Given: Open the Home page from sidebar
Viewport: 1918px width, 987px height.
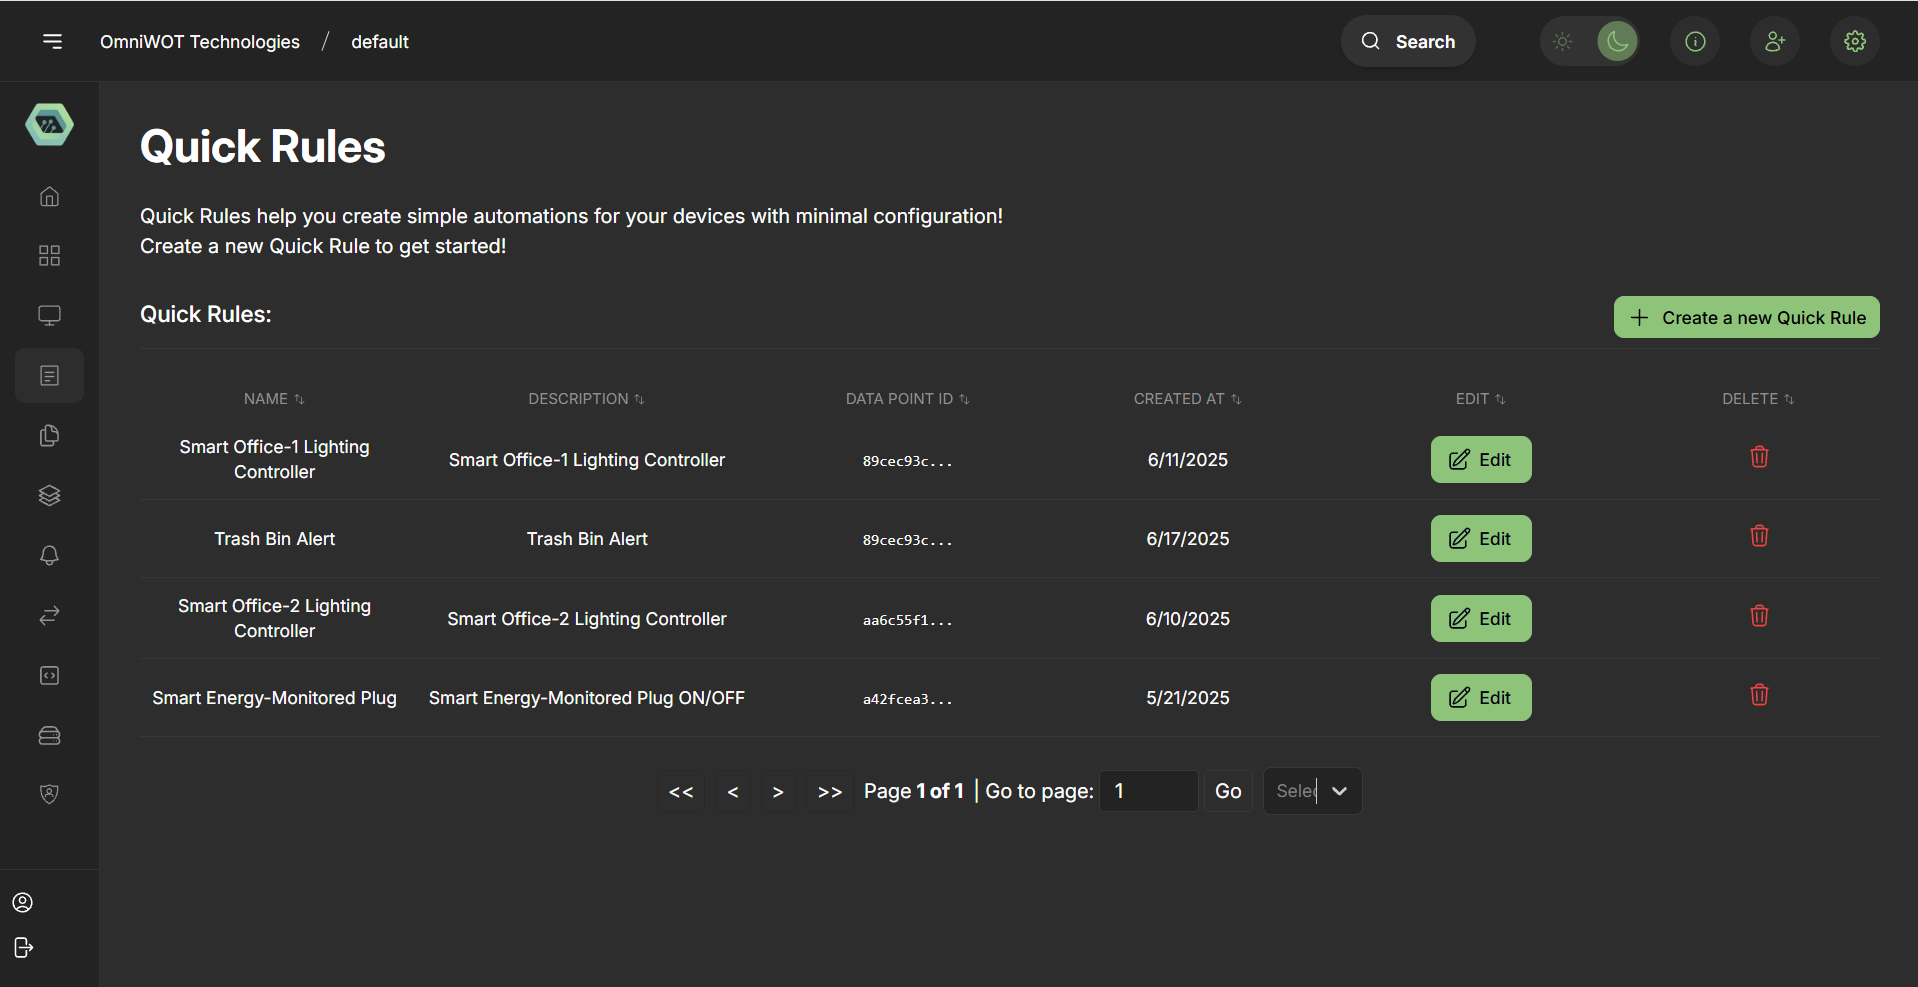Looking at the screenshot, I should (49, 196).
